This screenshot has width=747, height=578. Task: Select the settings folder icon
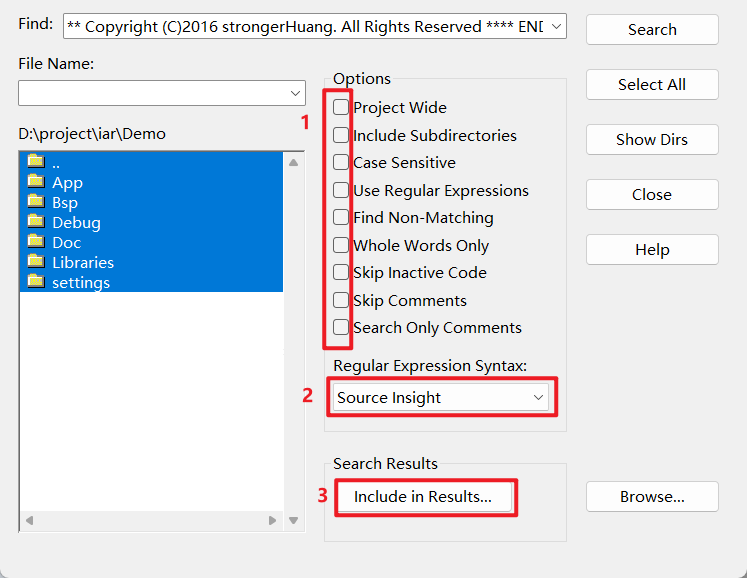pyautogui.click(x=36, y=281)
